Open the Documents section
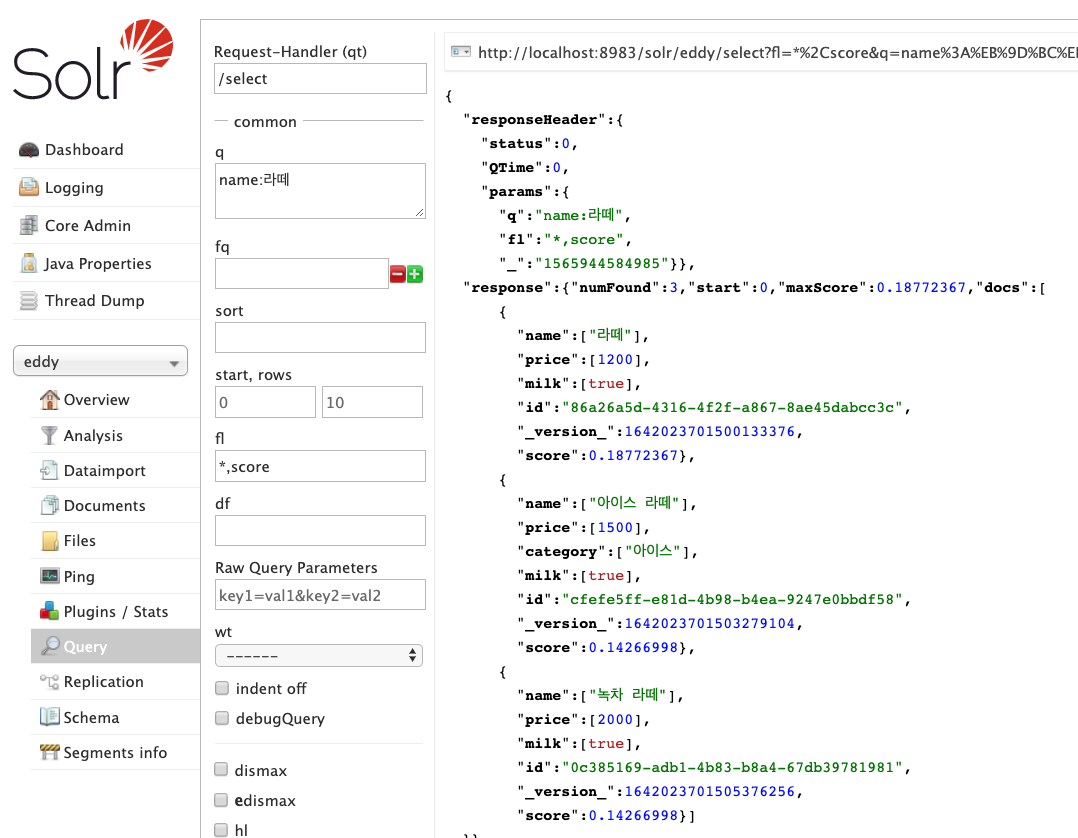 104,506
